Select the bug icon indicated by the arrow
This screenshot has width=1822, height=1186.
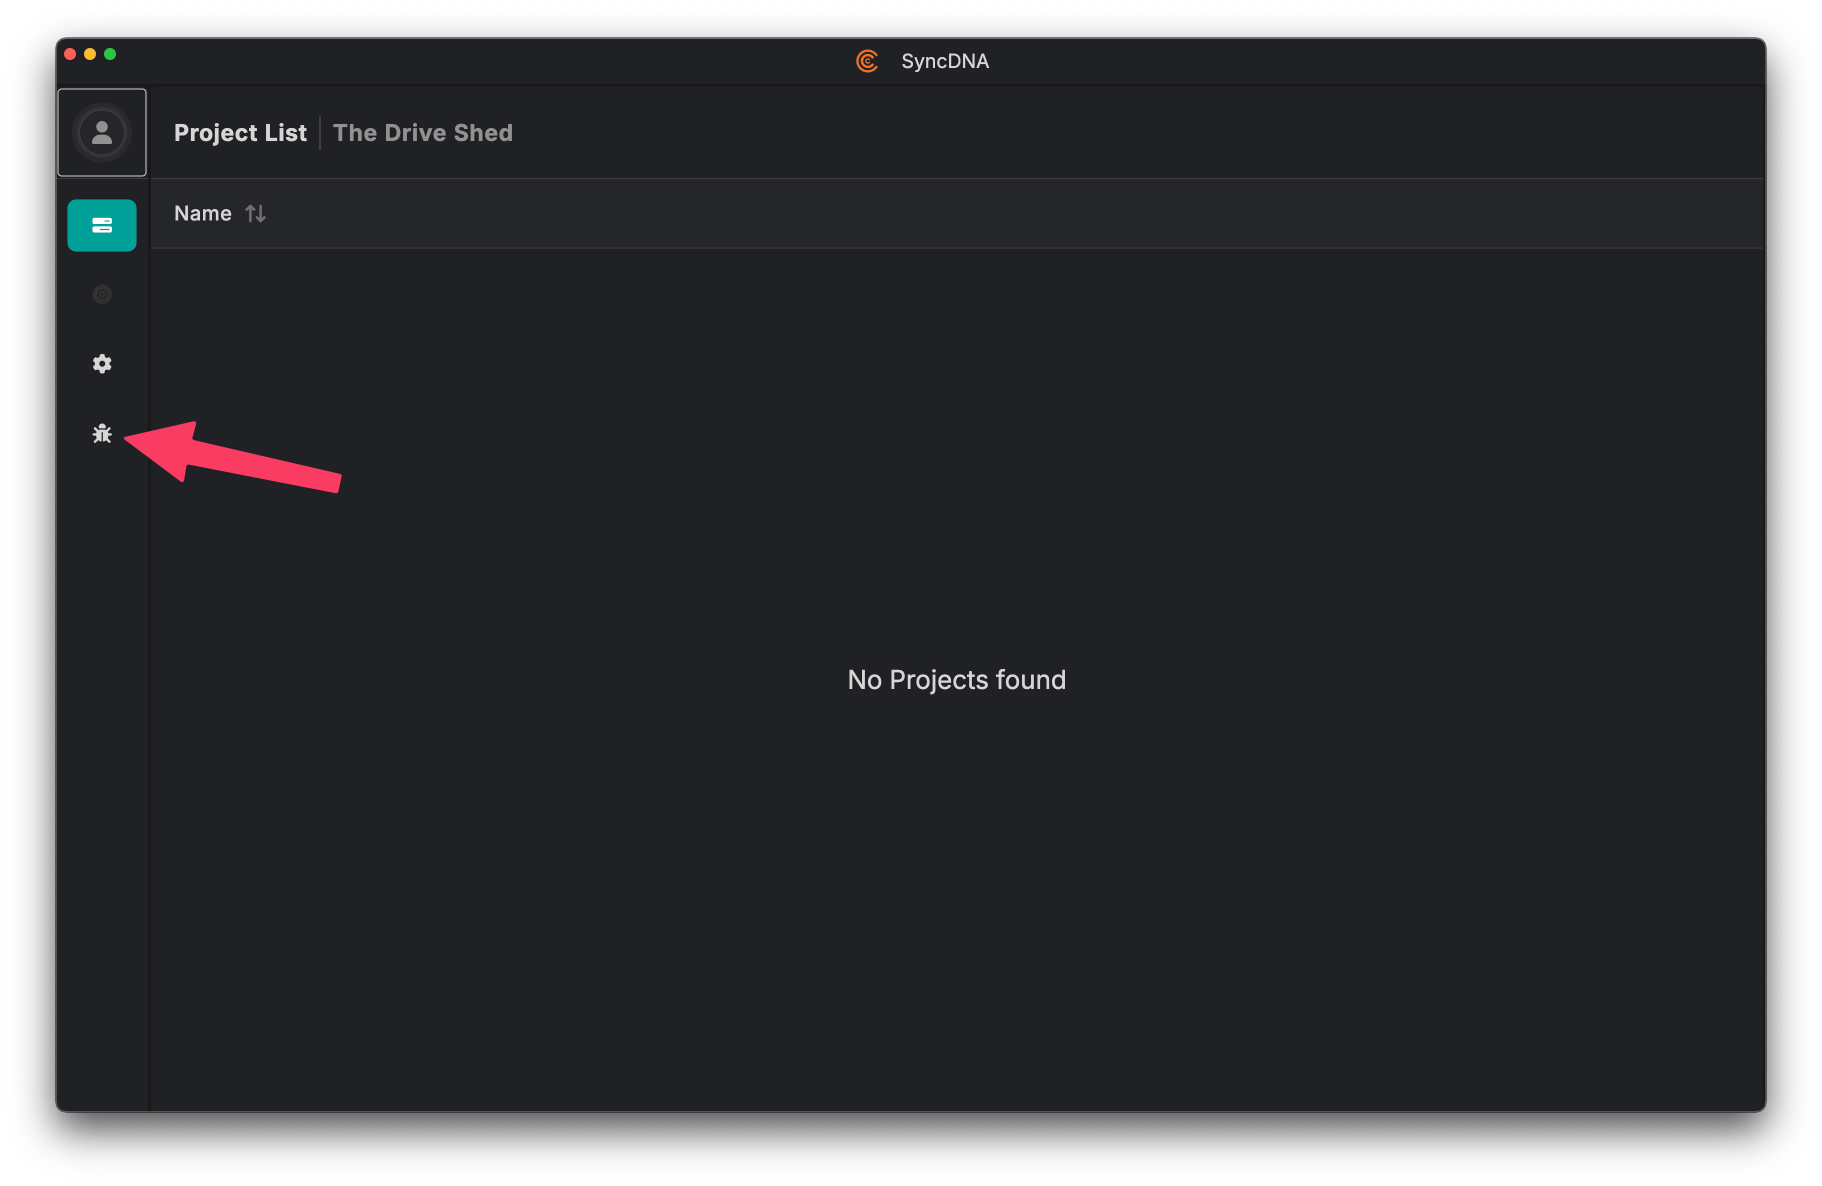click(x=101, y=433)
